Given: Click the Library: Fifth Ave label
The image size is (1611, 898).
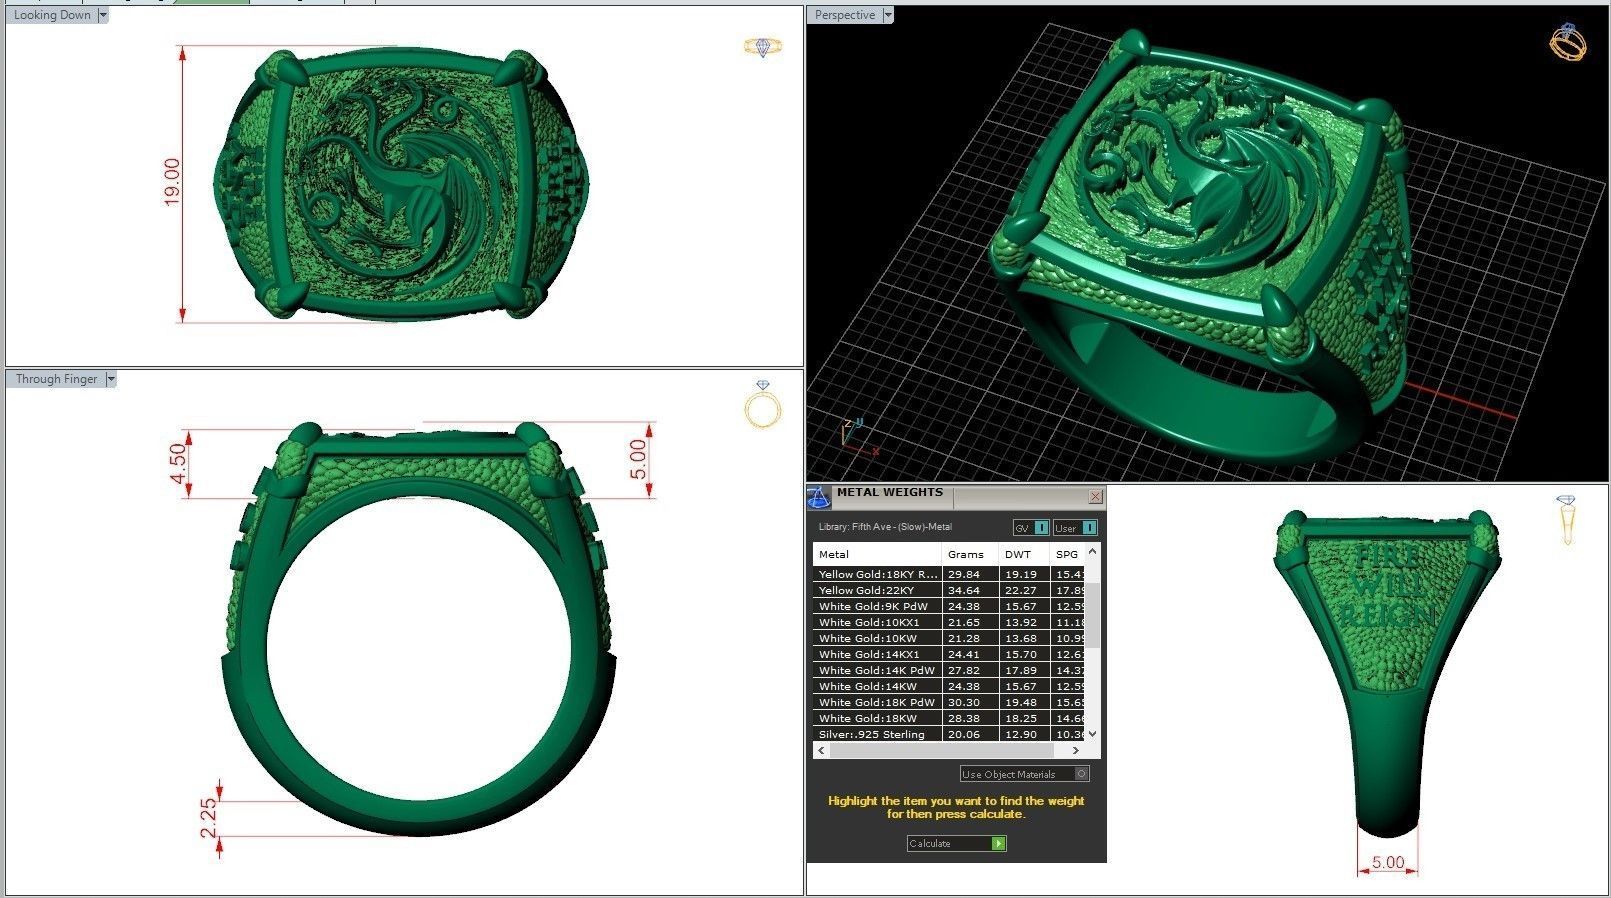Looking at the screenshot, I should 885,526.
